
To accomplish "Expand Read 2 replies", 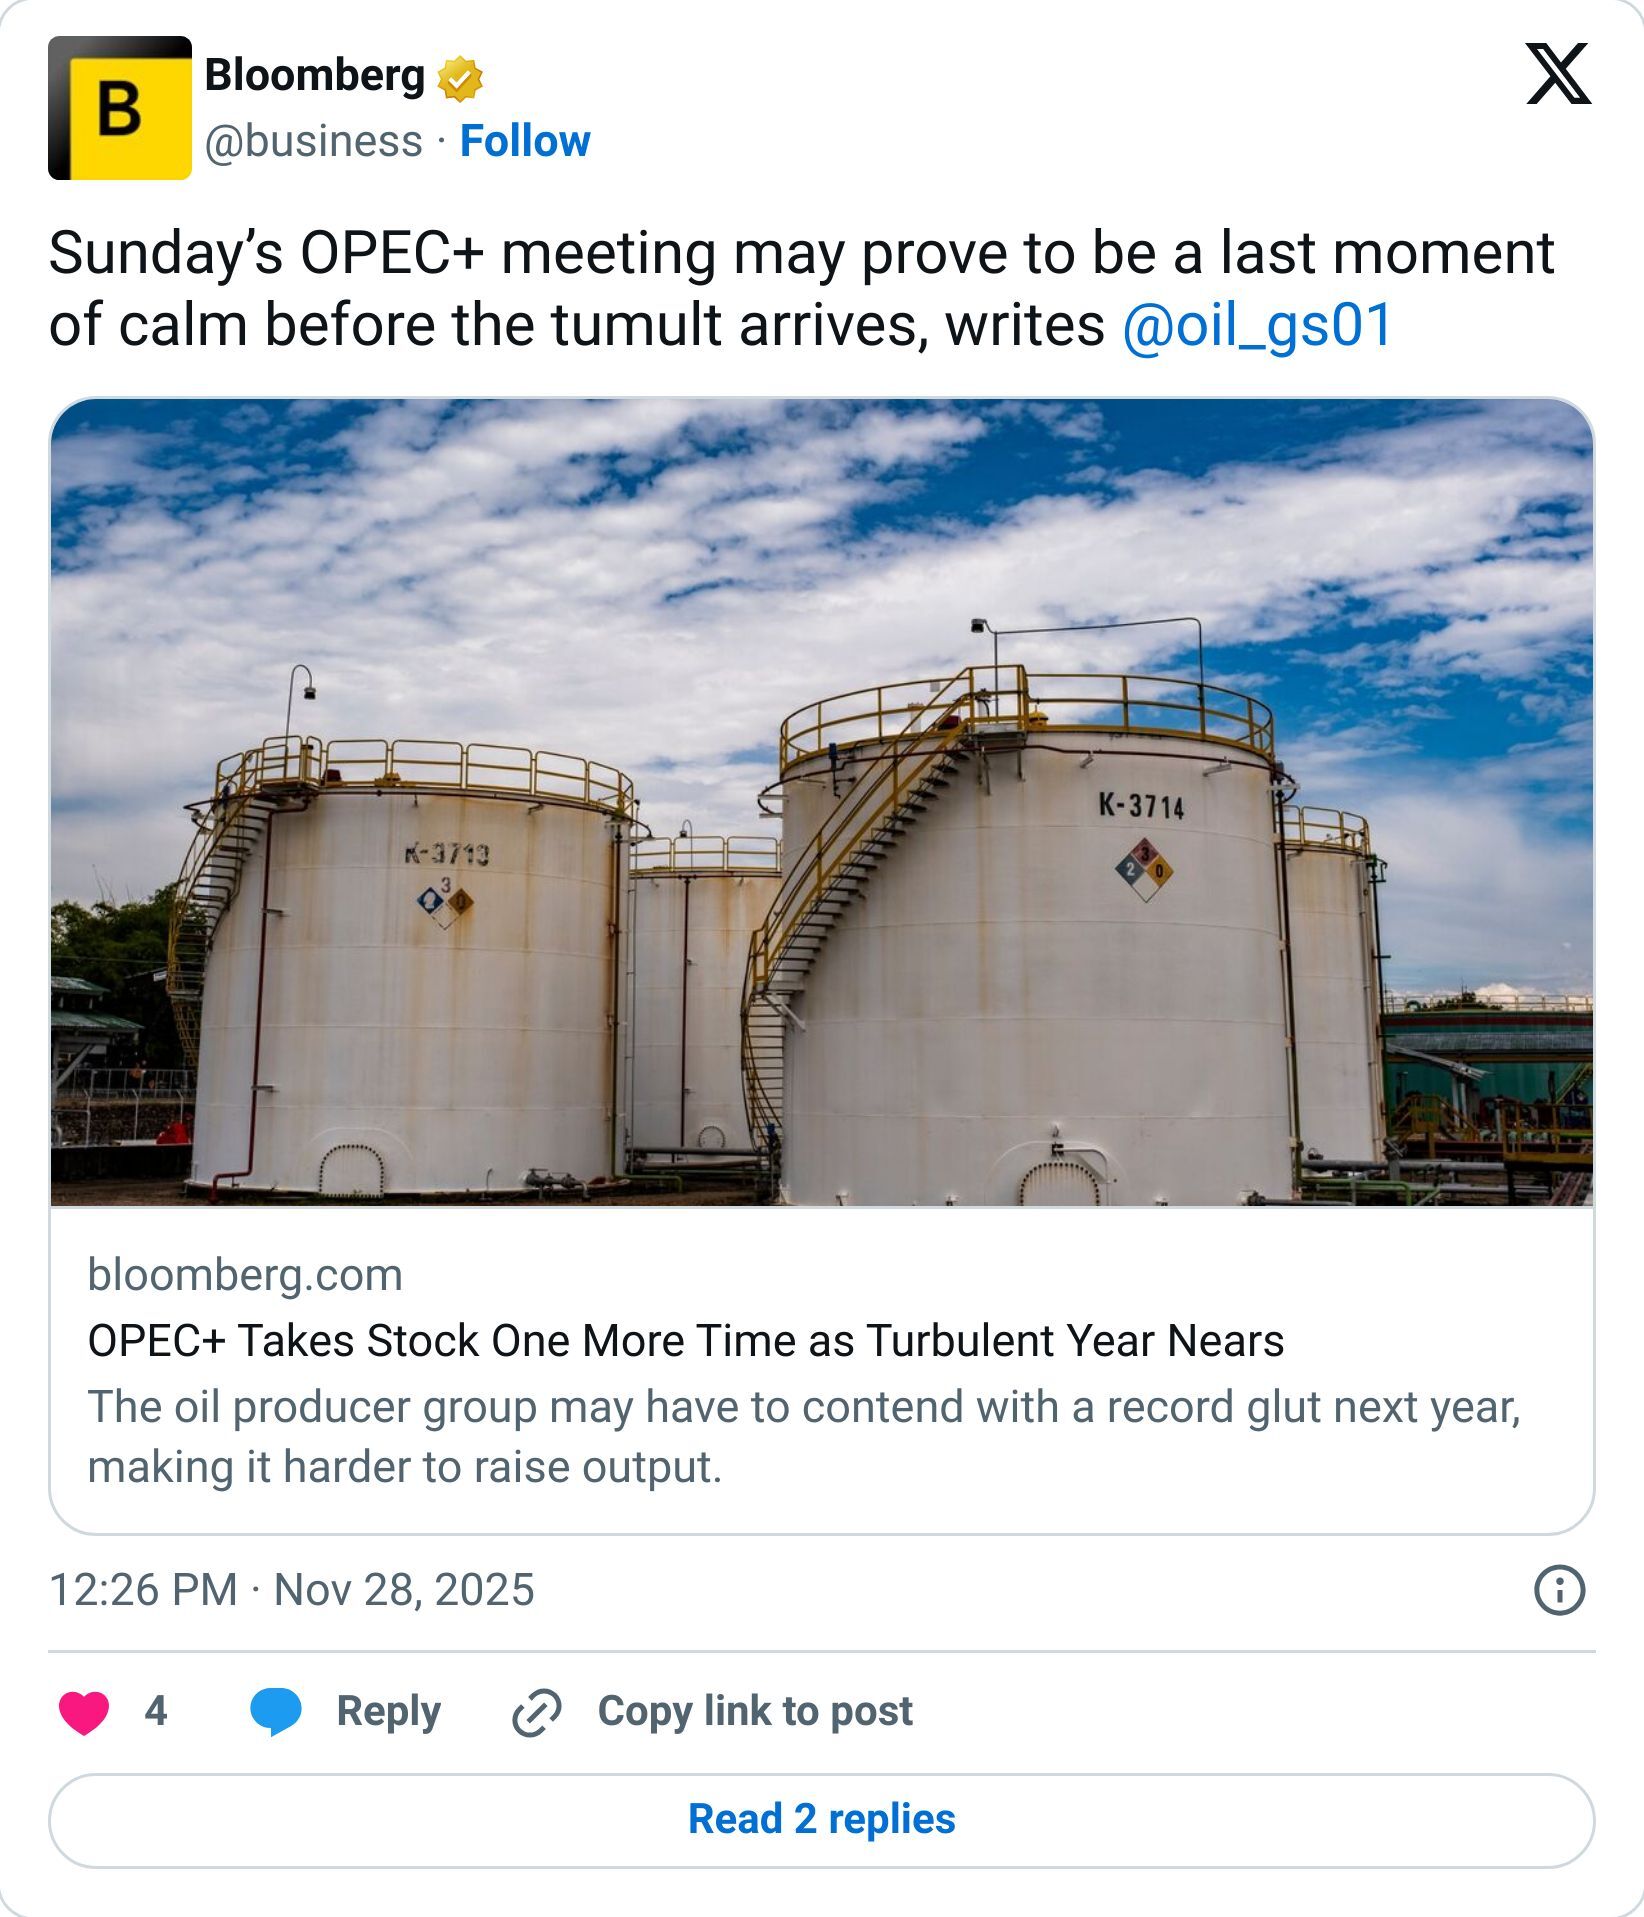I will pos(822,1820).
